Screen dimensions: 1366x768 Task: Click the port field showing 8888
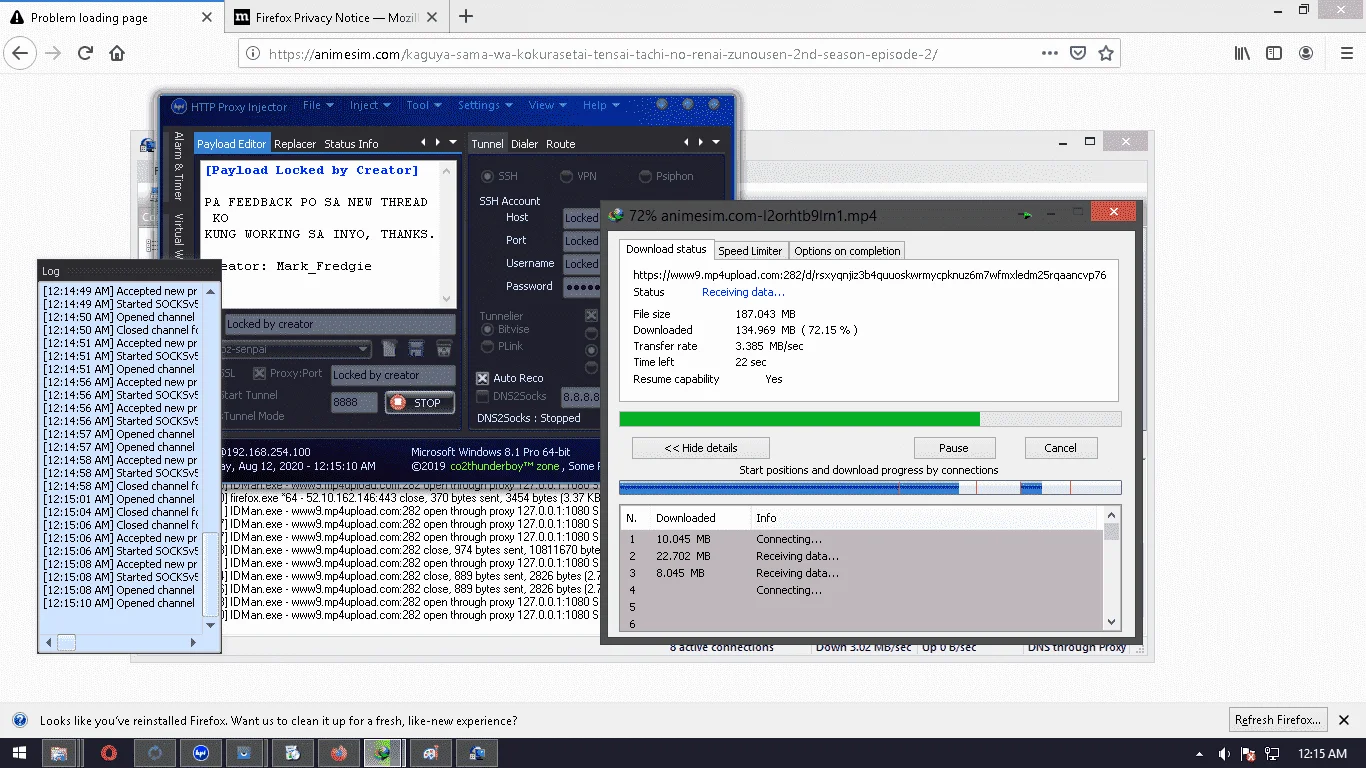354,402
